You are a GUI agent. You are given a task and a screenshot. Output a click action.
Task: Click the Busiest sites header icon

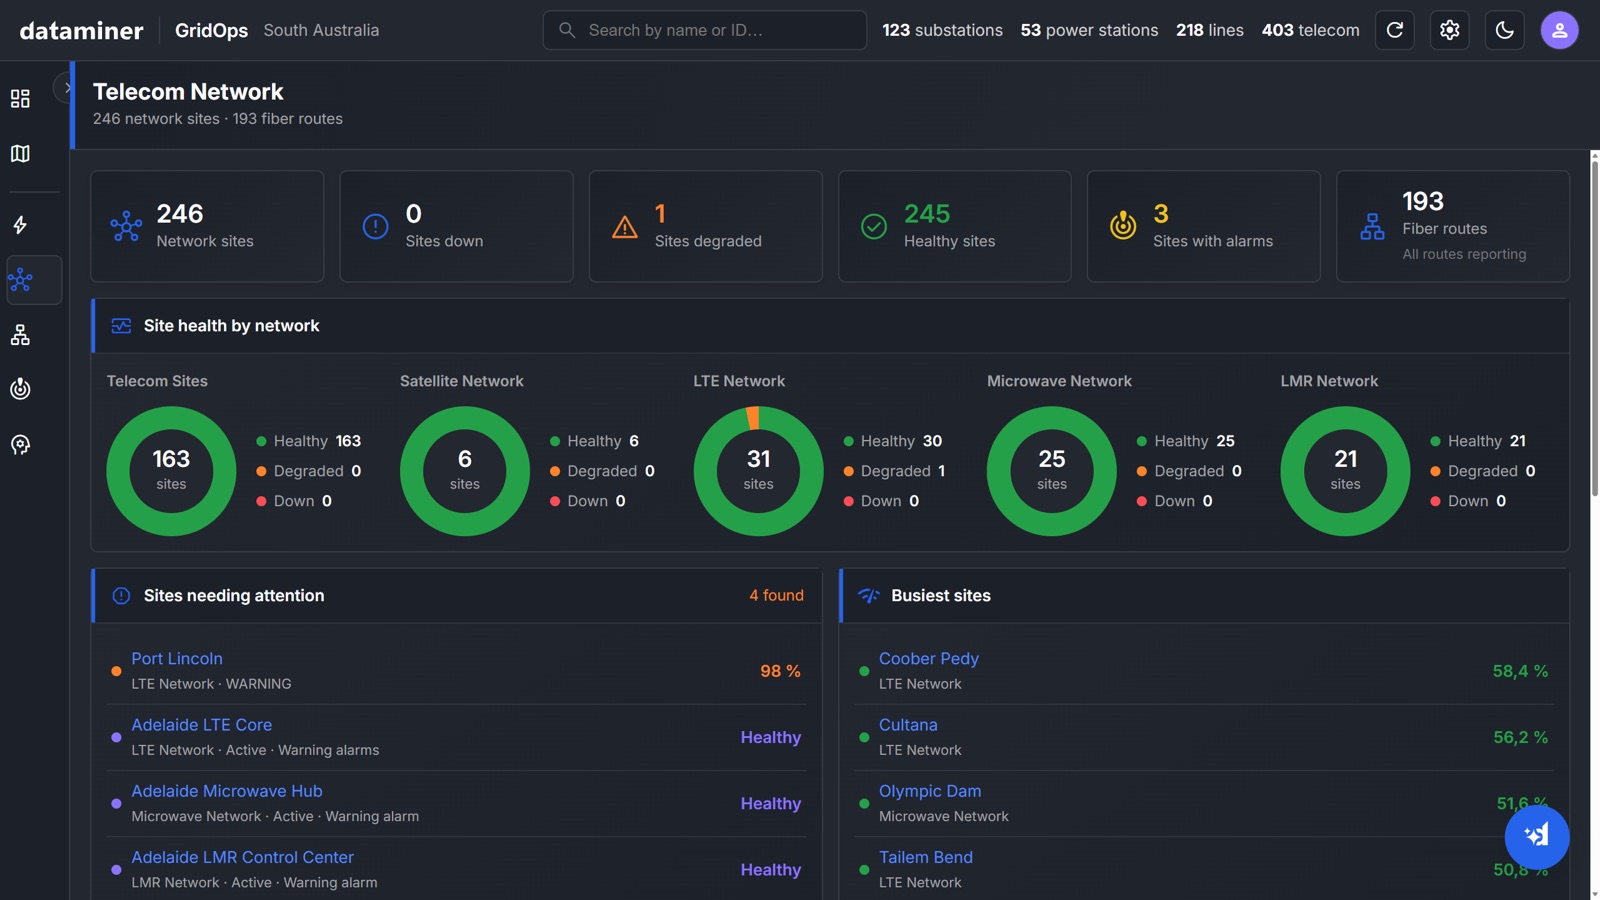click(x=869, y=596)
